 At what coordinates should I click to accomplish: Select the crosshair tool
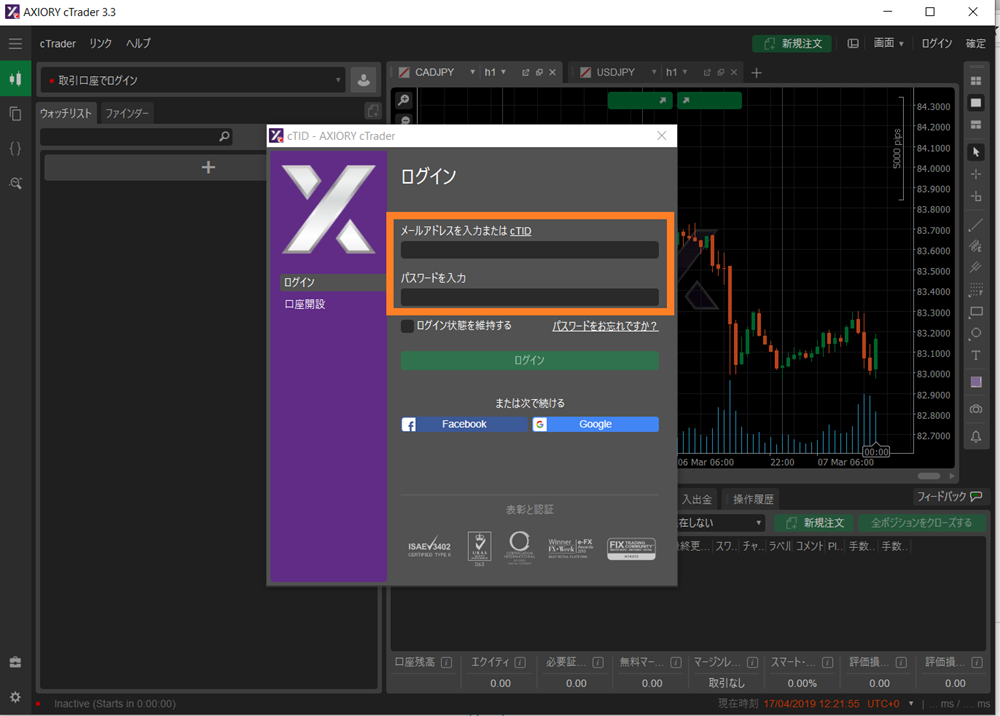976,174
